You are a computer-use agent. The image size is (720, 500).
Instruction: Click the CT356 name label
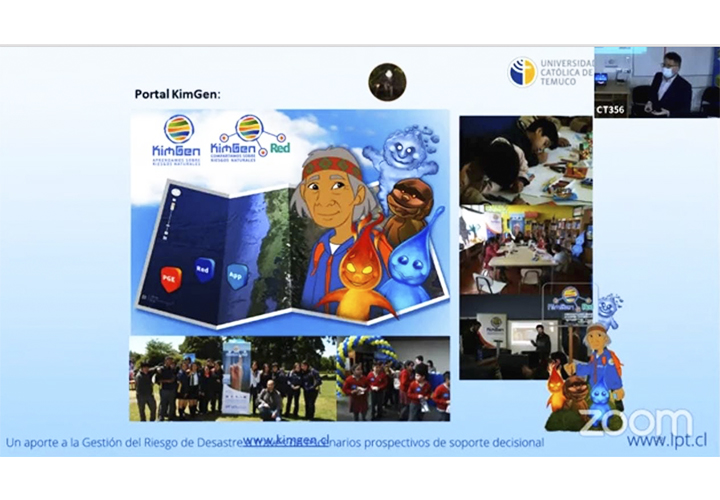611,110
